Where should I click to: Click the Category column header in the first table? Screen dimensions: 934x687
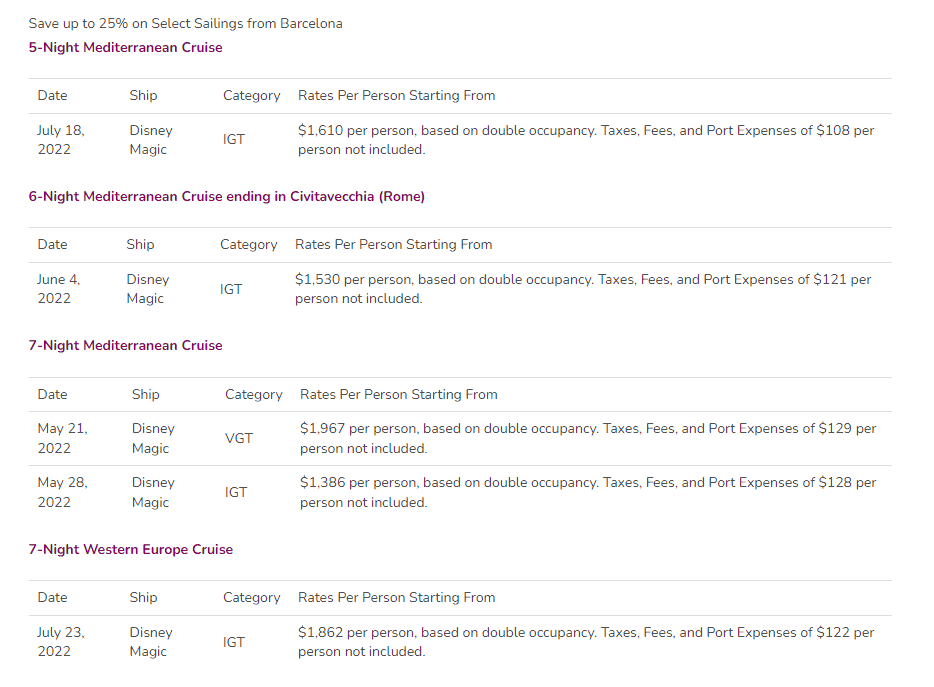click(x=251, y=95)
